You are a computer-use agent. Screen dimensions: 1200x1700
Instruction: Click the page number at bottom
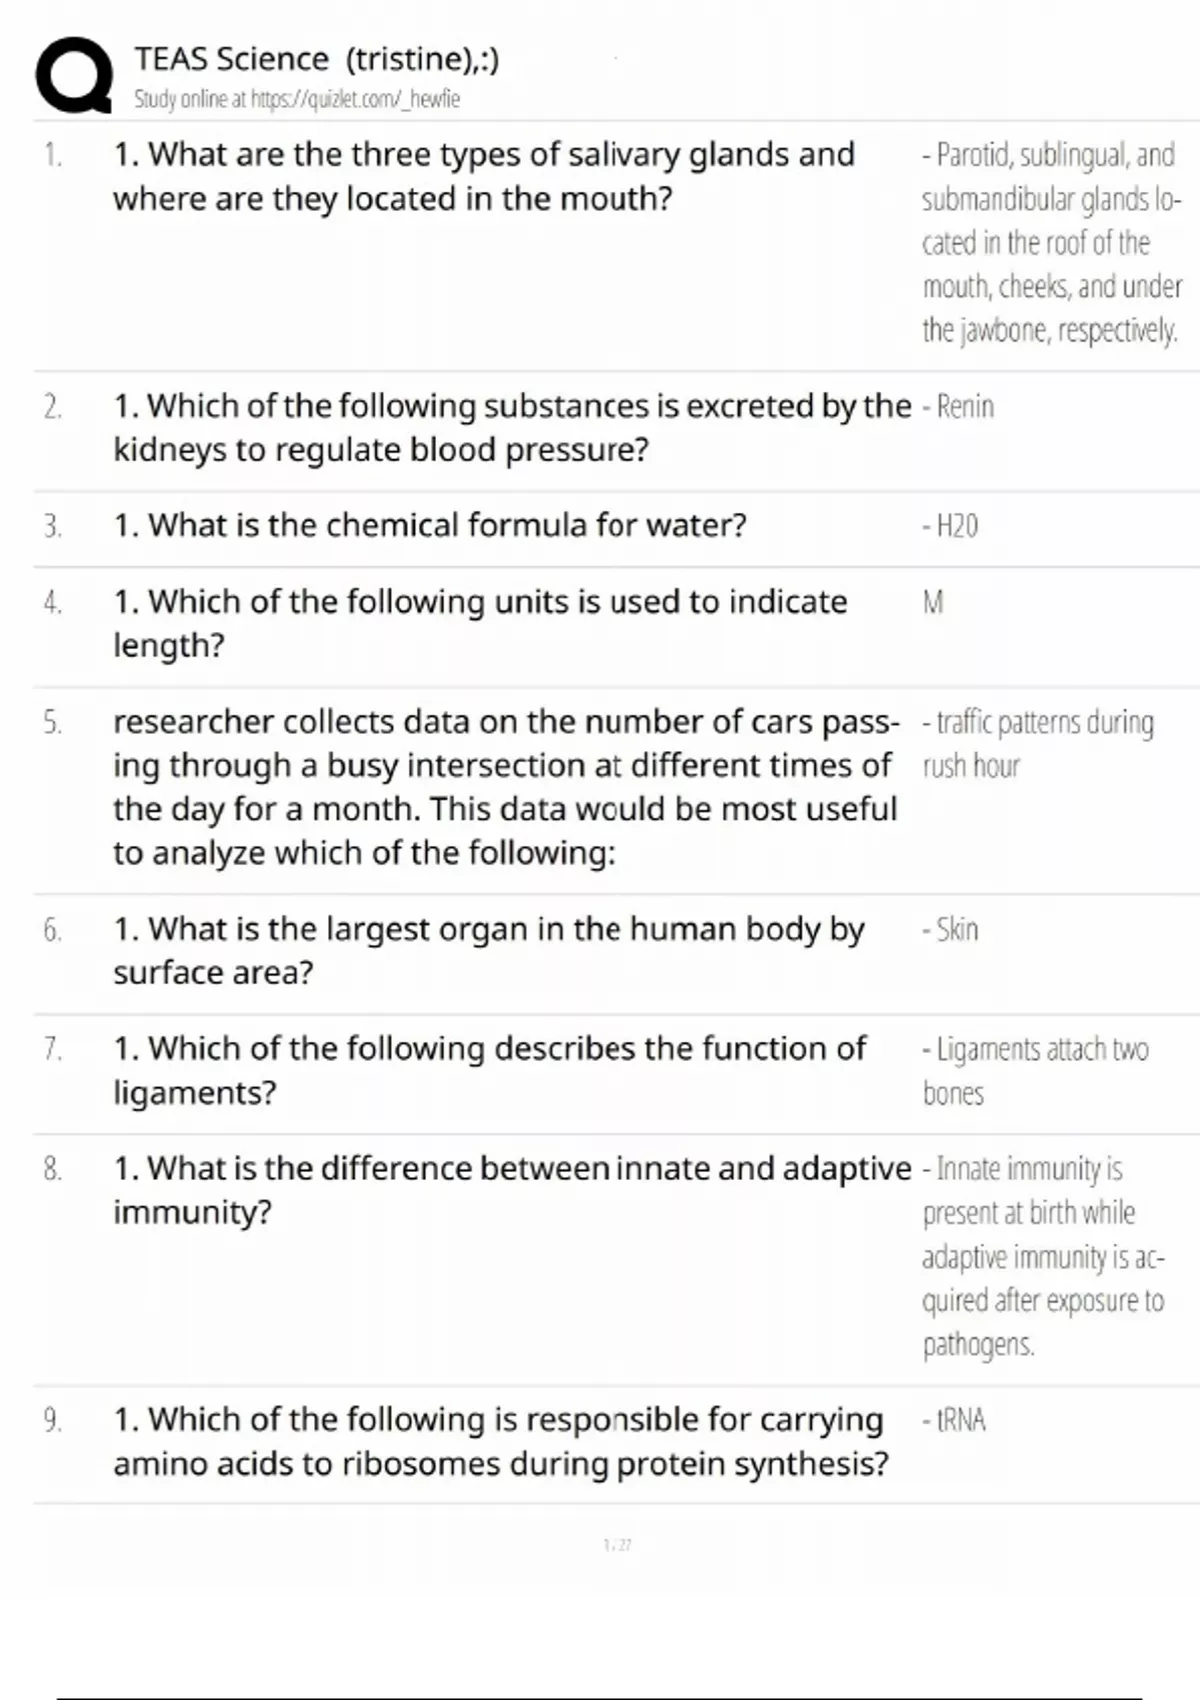[617, 1545]
